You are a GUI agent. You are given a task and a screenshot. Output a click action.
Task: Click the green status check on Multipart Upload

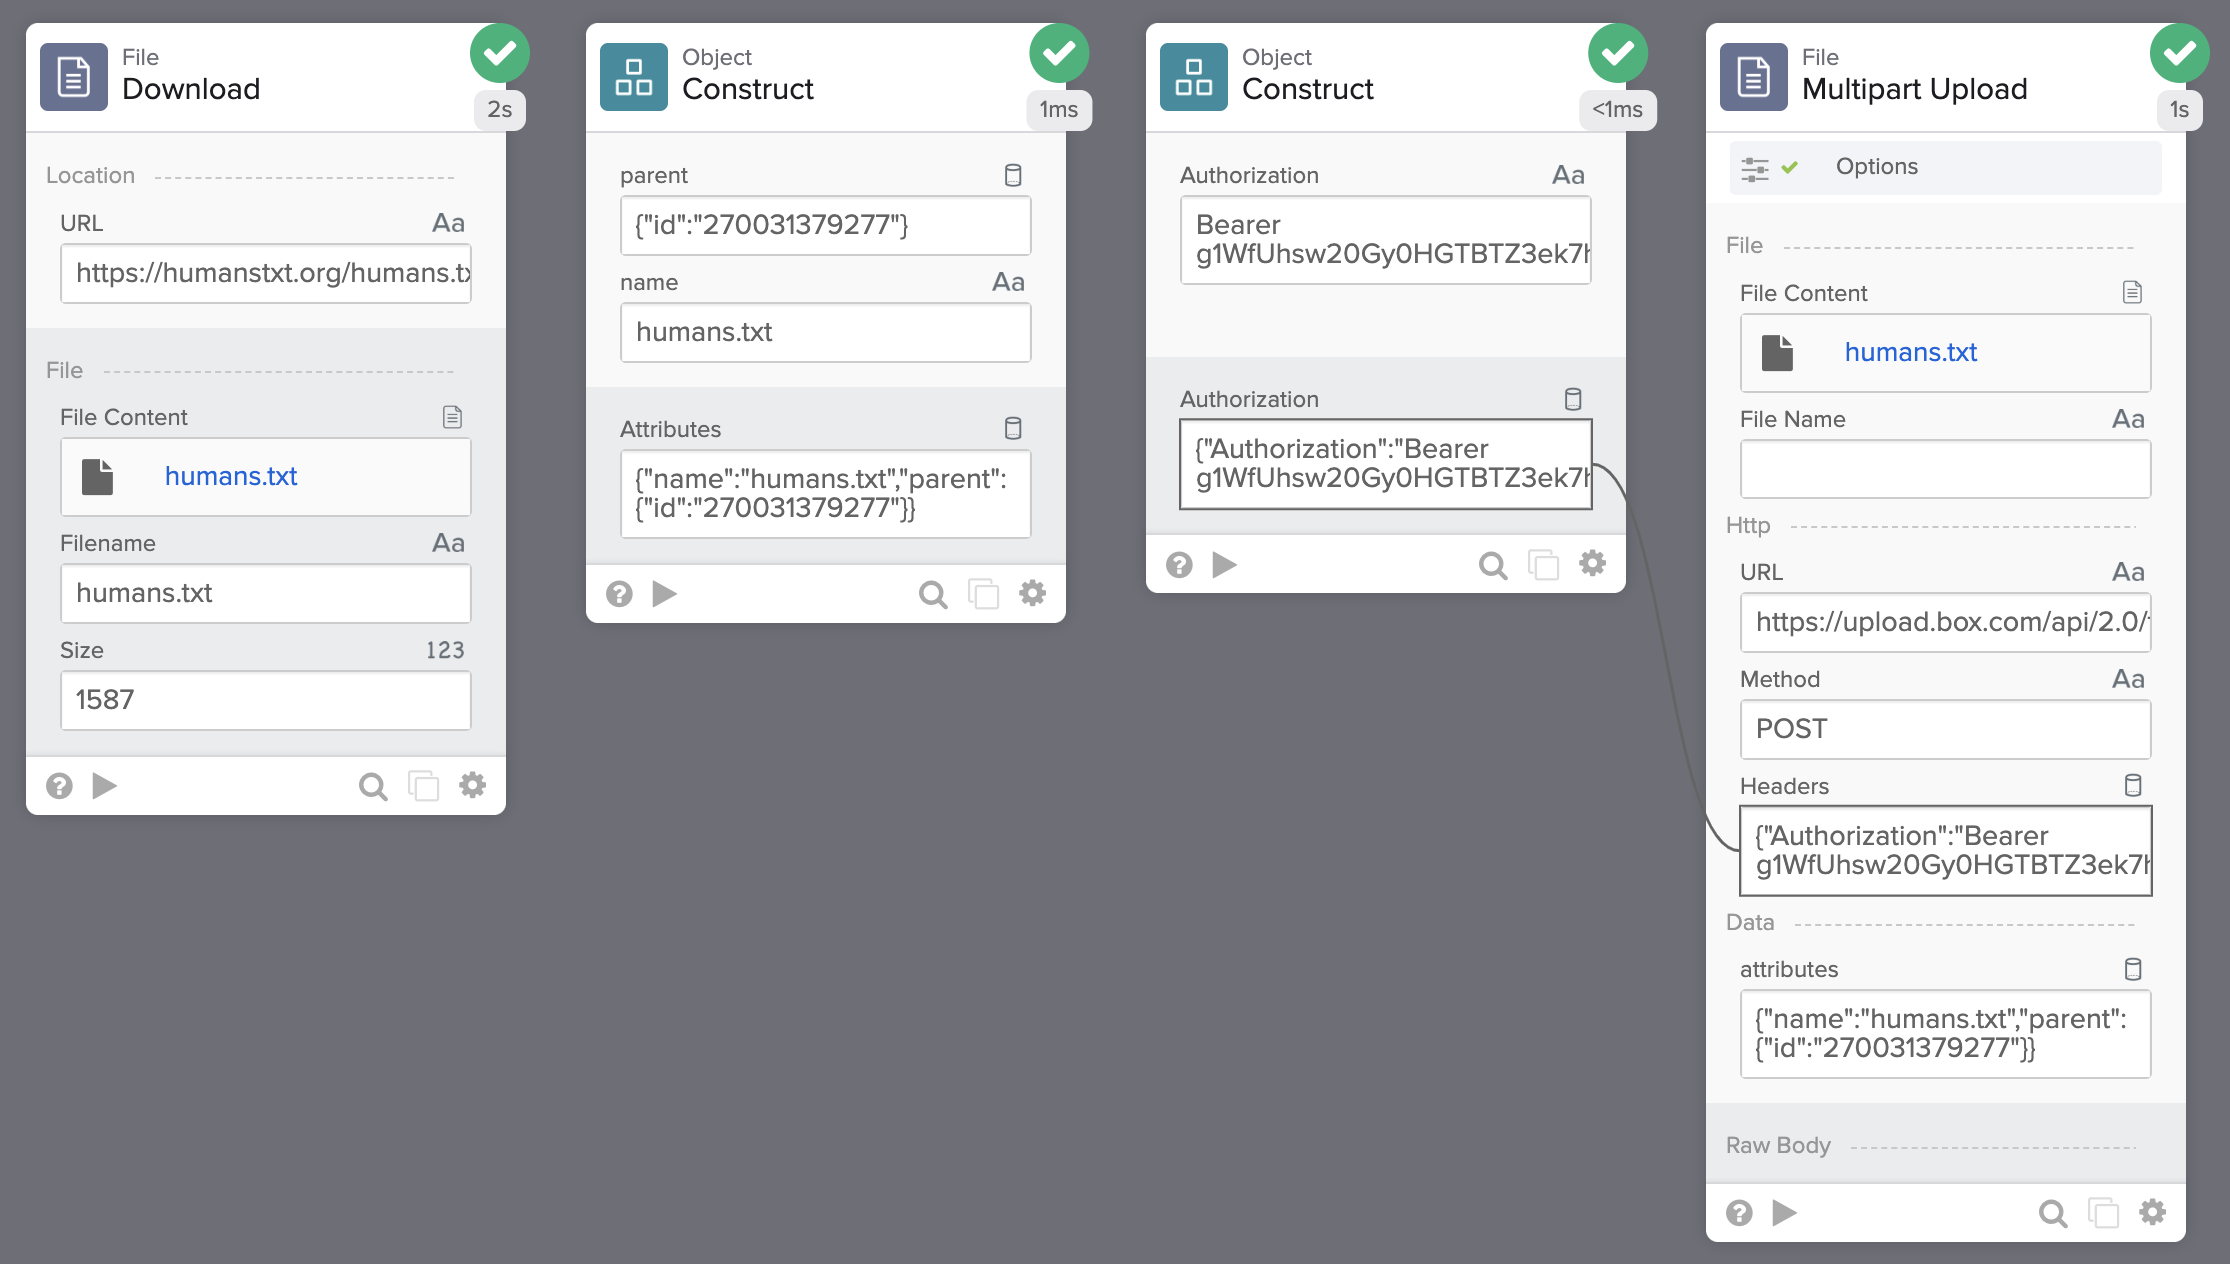click(2180, 53)
